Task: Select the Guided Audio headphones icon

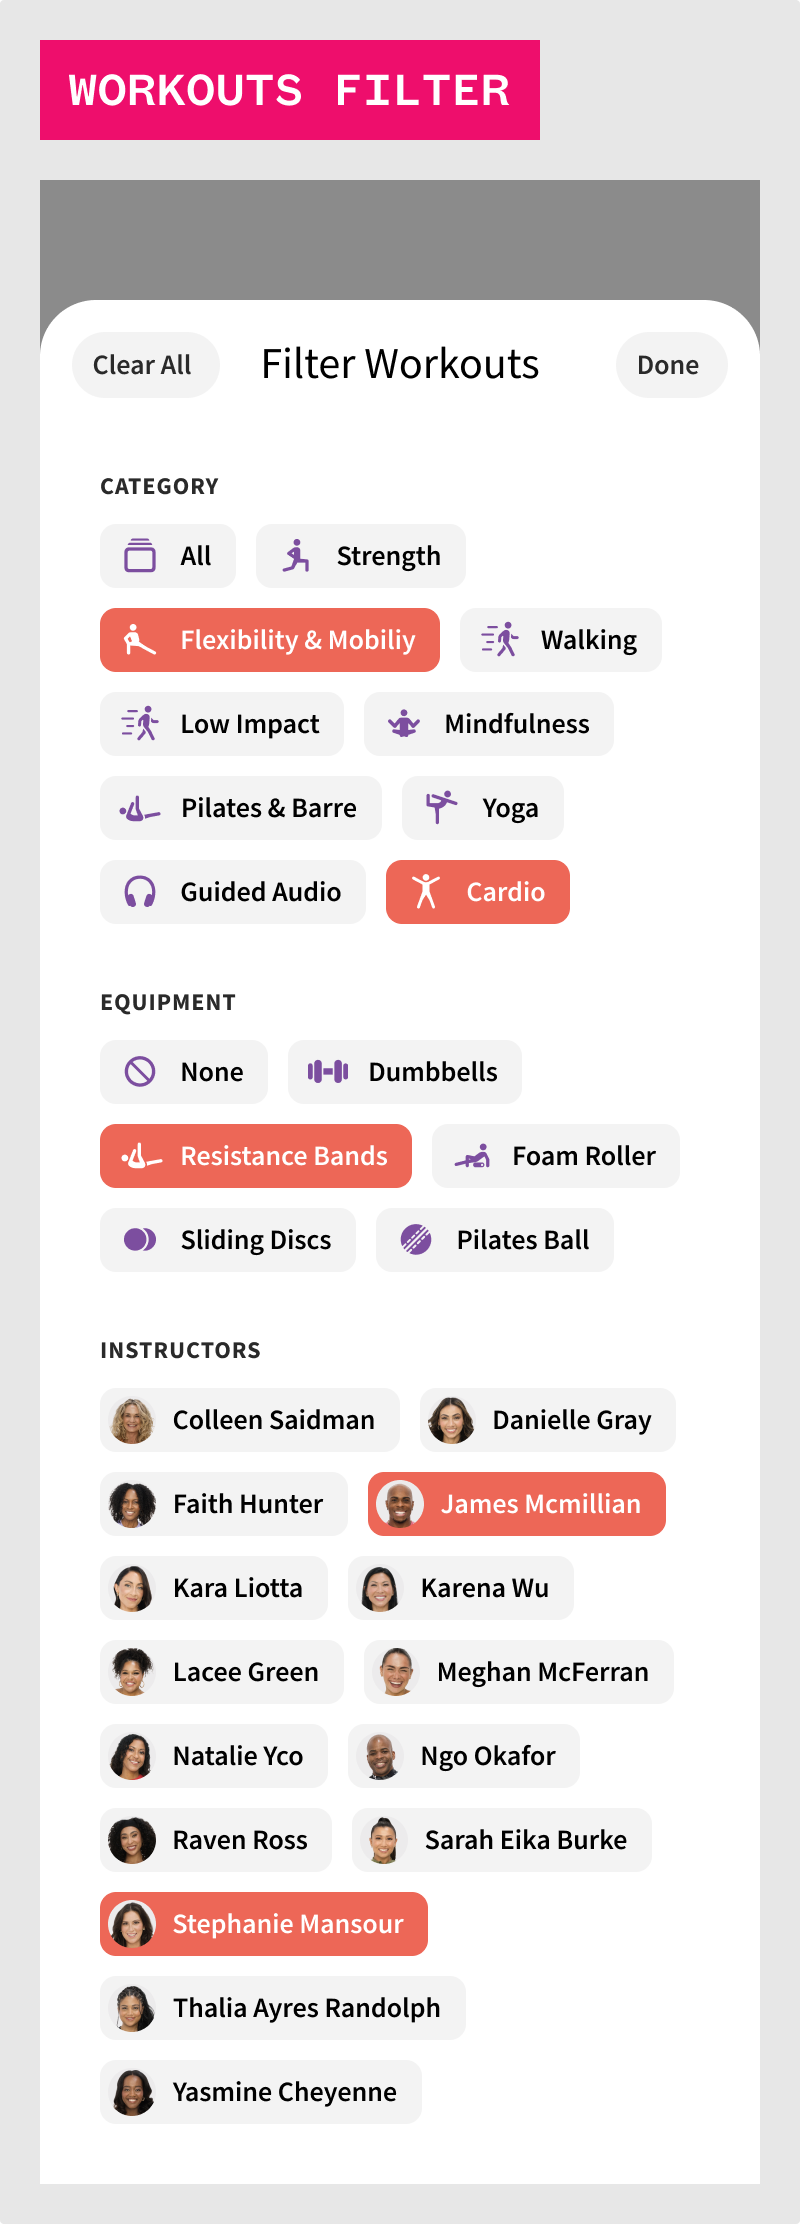Action: tap(140, 892)
